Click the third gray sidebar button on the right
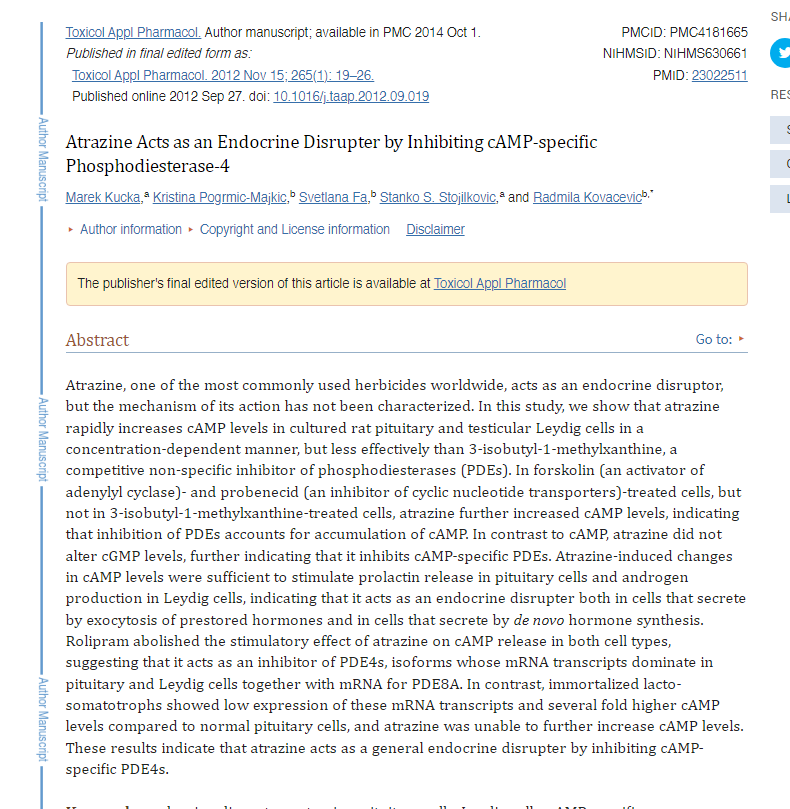The height and width of the screenshot is (809, 790). (780, 198)
